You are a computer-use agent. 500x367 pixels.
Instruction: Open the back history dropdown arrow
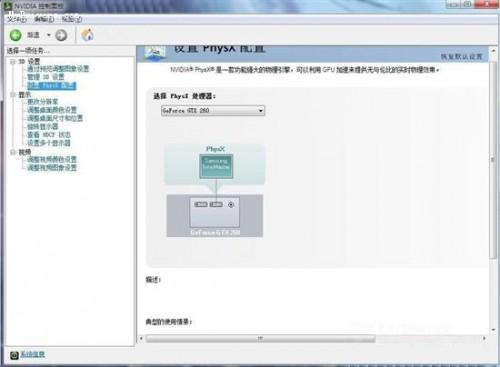(49, 35)
